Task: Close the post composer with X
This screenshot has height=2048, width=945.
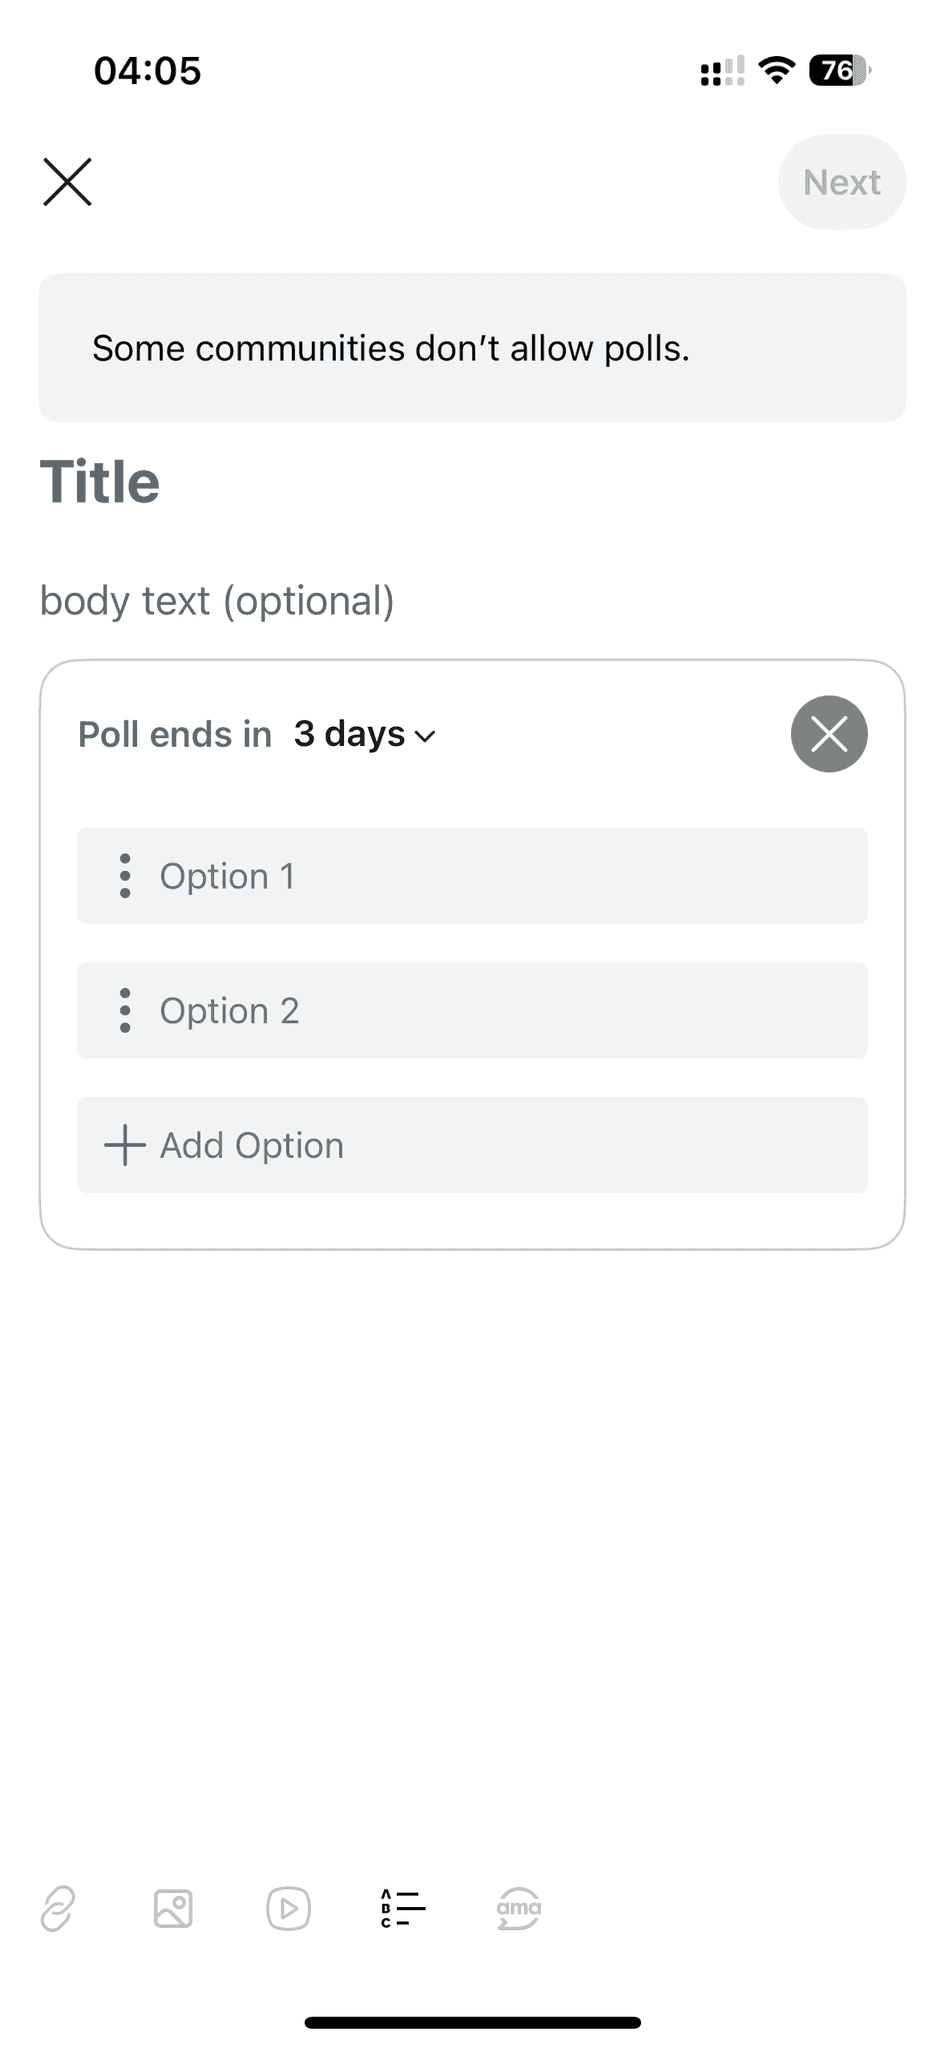Action: click(67, 182)
